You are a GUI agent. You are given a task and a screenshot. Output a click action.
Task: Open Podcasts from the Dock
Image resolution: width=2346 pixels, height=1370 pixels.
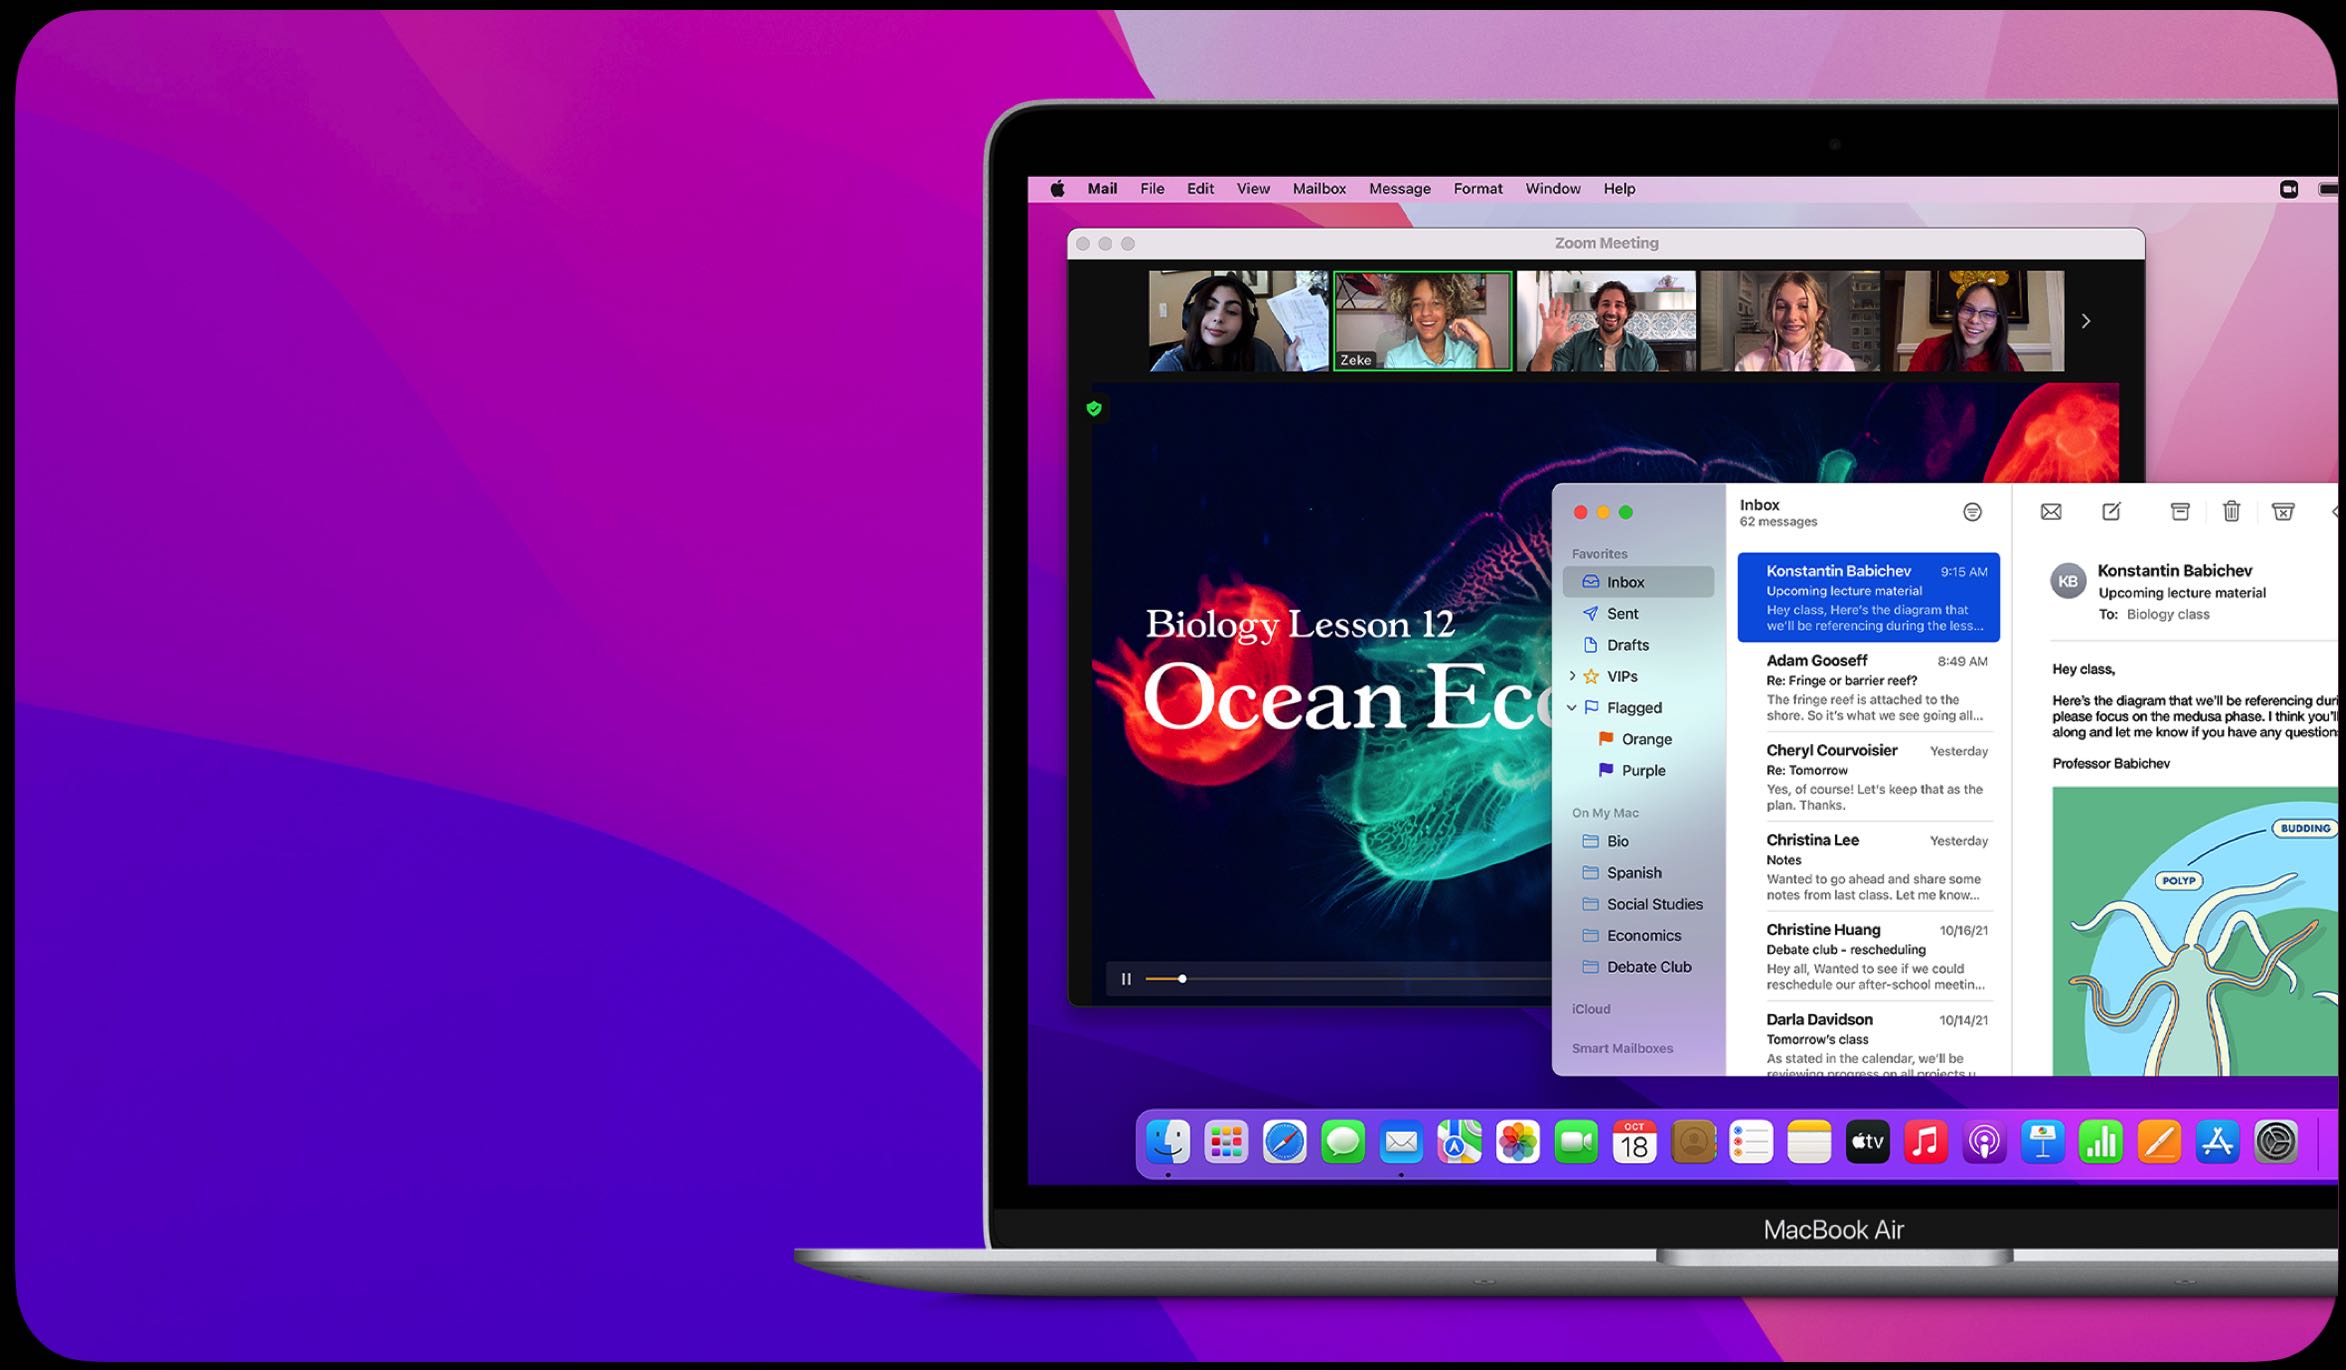pos(1984,1142)
